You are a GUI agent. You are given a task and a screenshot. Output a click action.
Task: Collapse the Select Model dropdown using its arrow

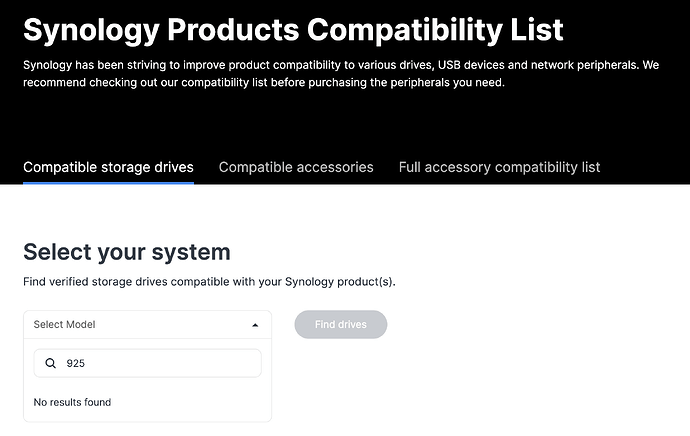pyautogui.click(x=255, y=325)
